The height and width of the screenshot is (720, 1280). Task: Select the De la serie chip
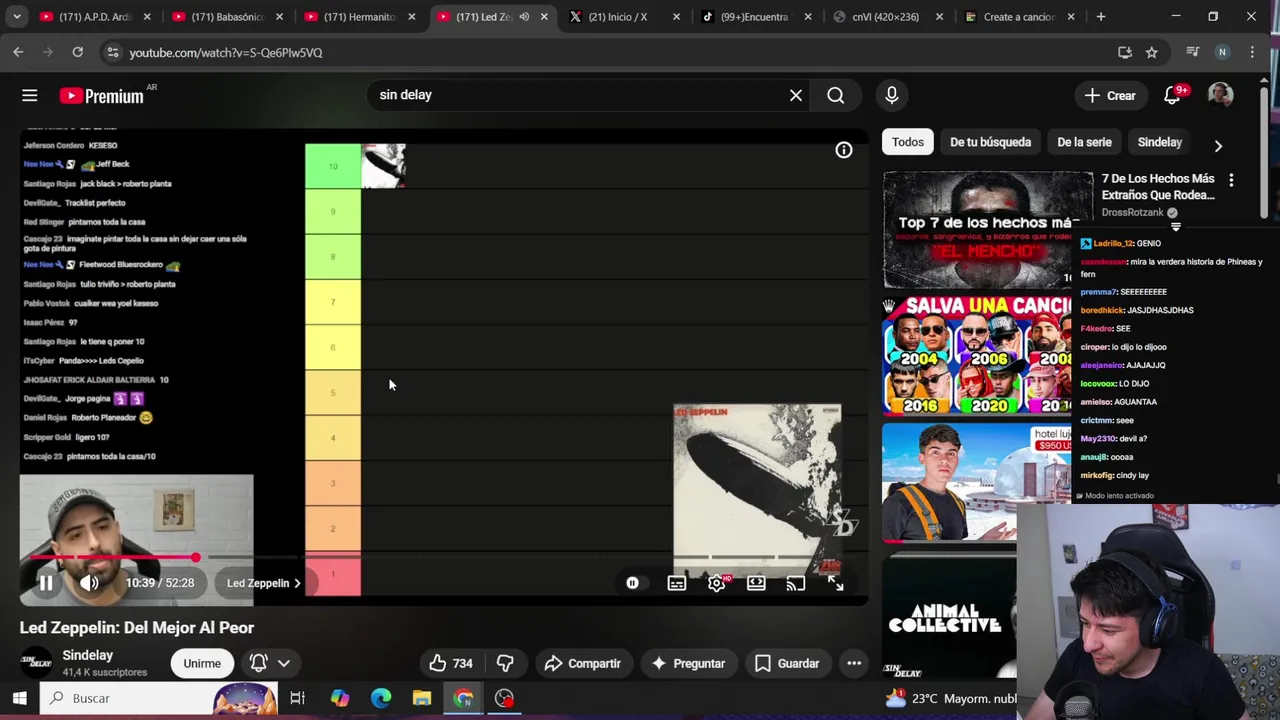1084,142
